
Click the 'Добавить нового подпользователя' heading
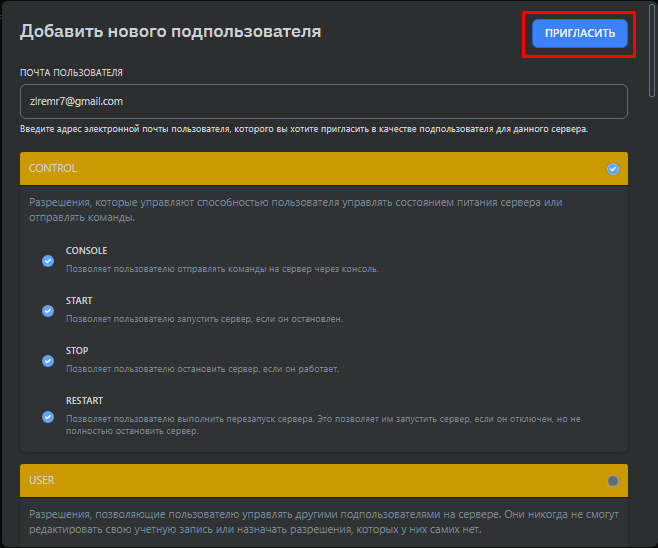171,32
